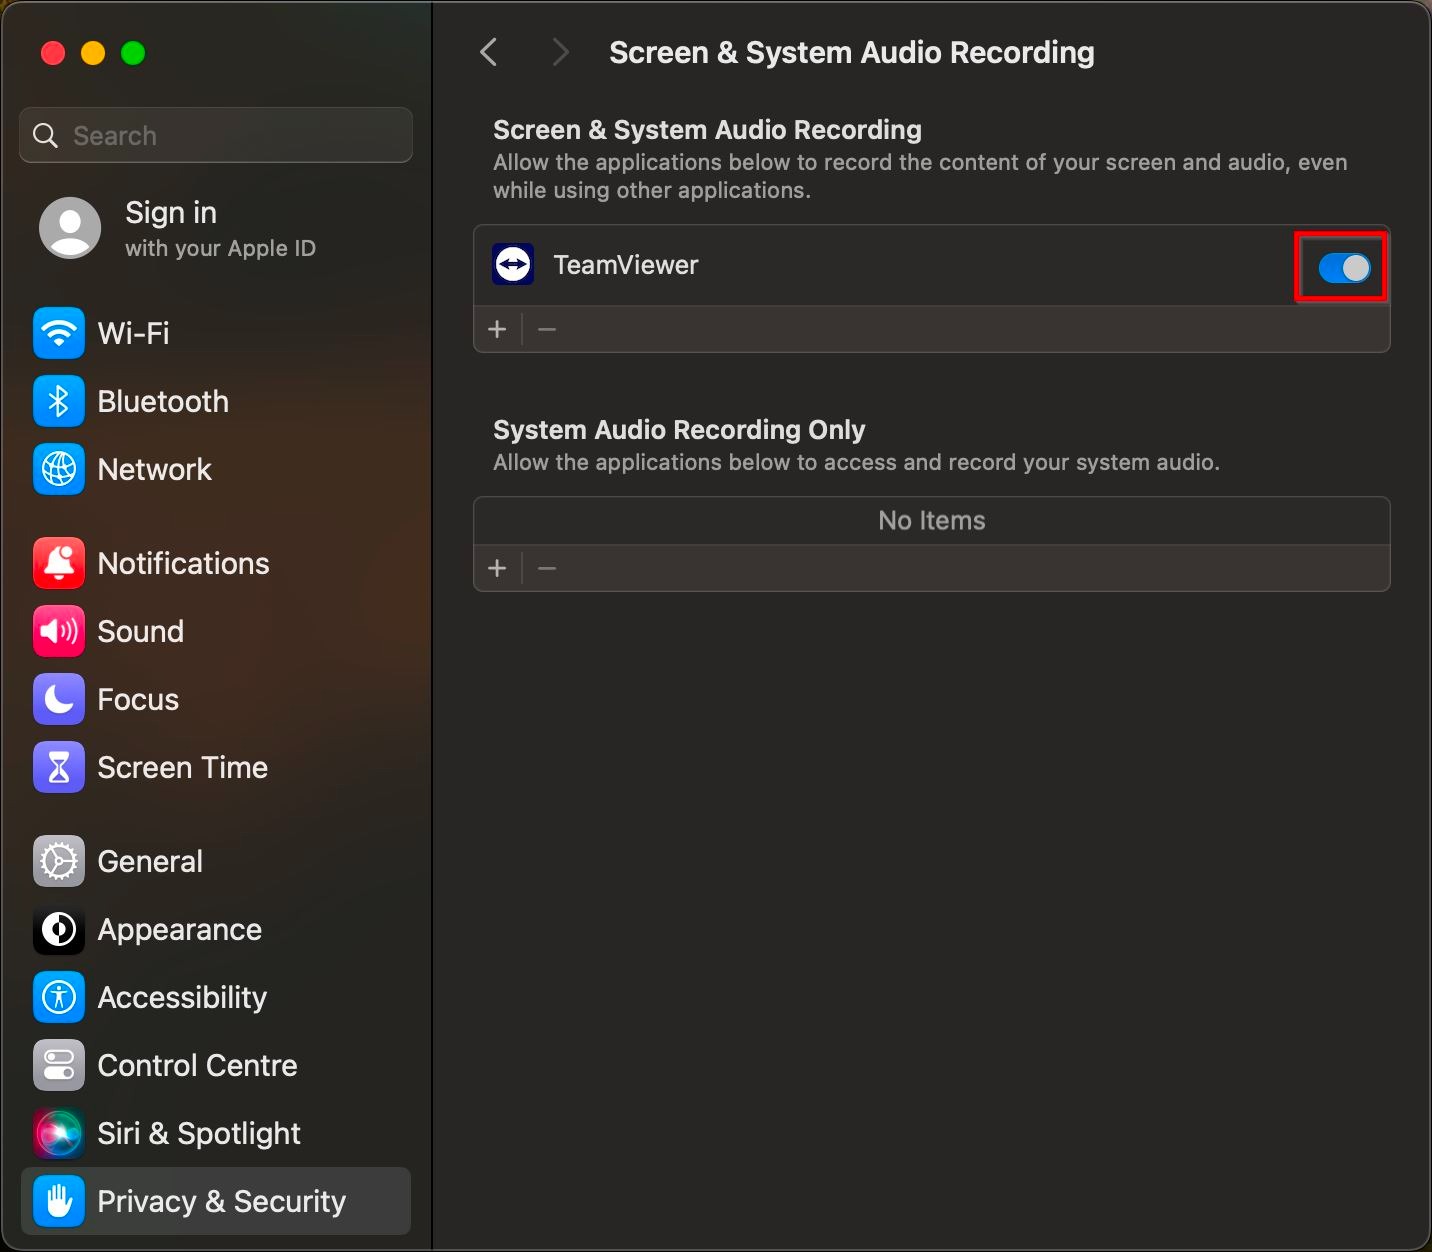Click the TeamViewer app icon
This screenshot has height=1252, width=1432.
[513, 265]
